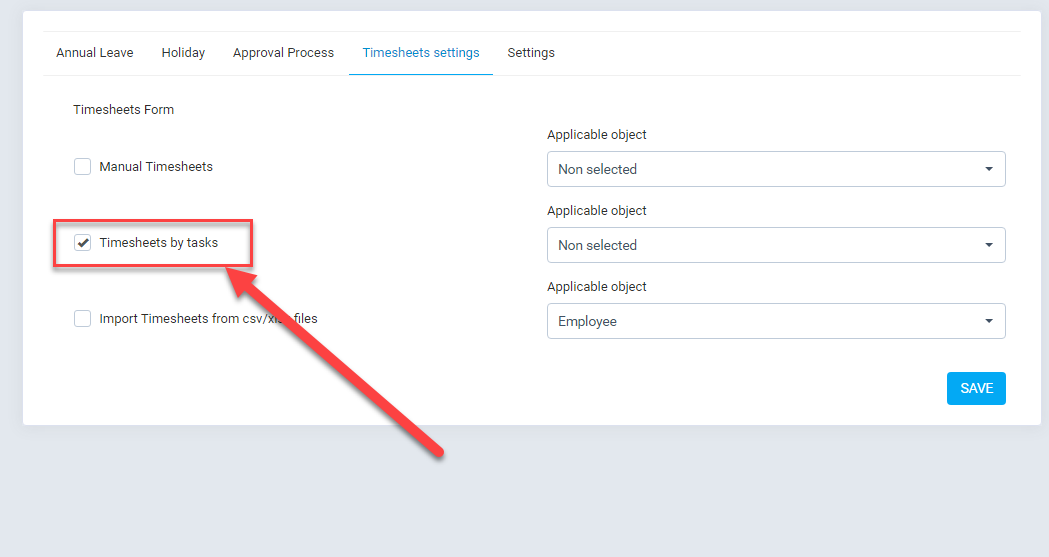Open the Annual Leave tab

94,53
